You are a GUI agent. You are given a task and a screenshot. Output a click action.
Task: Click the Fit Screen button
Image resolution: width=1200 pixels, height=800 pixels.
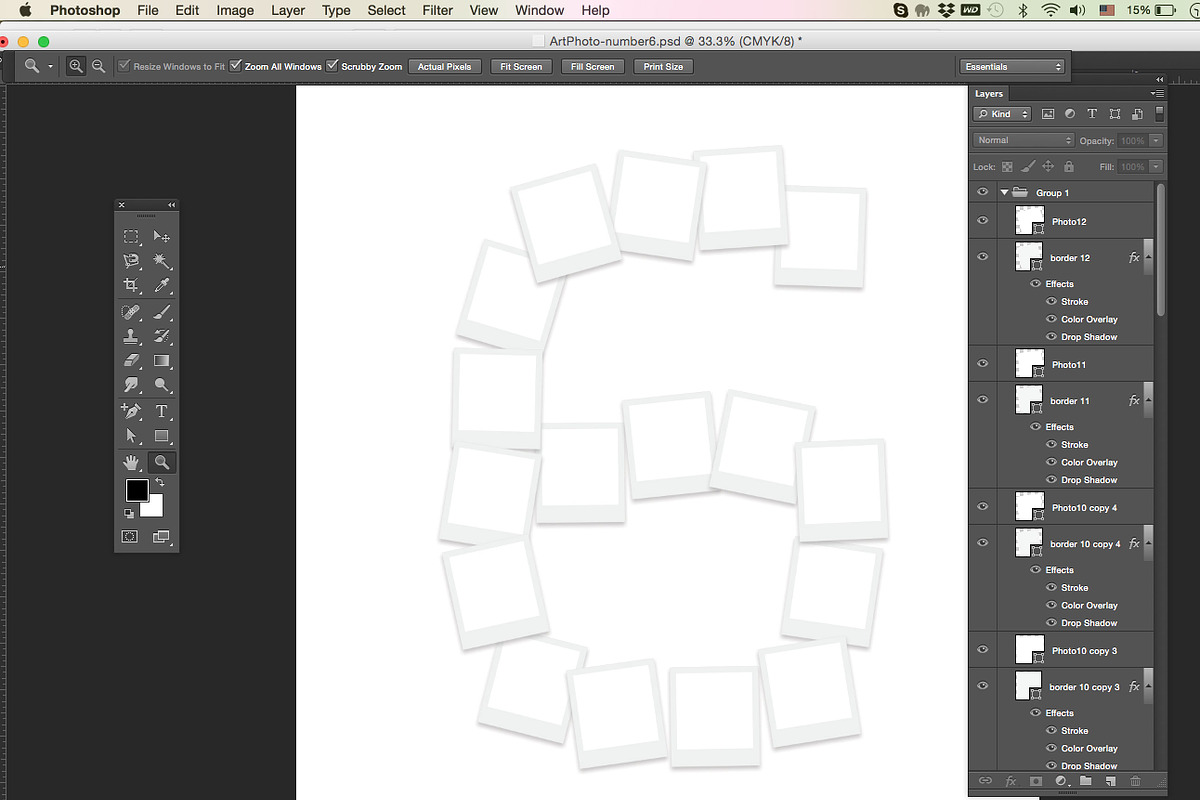tap(521, 67)
